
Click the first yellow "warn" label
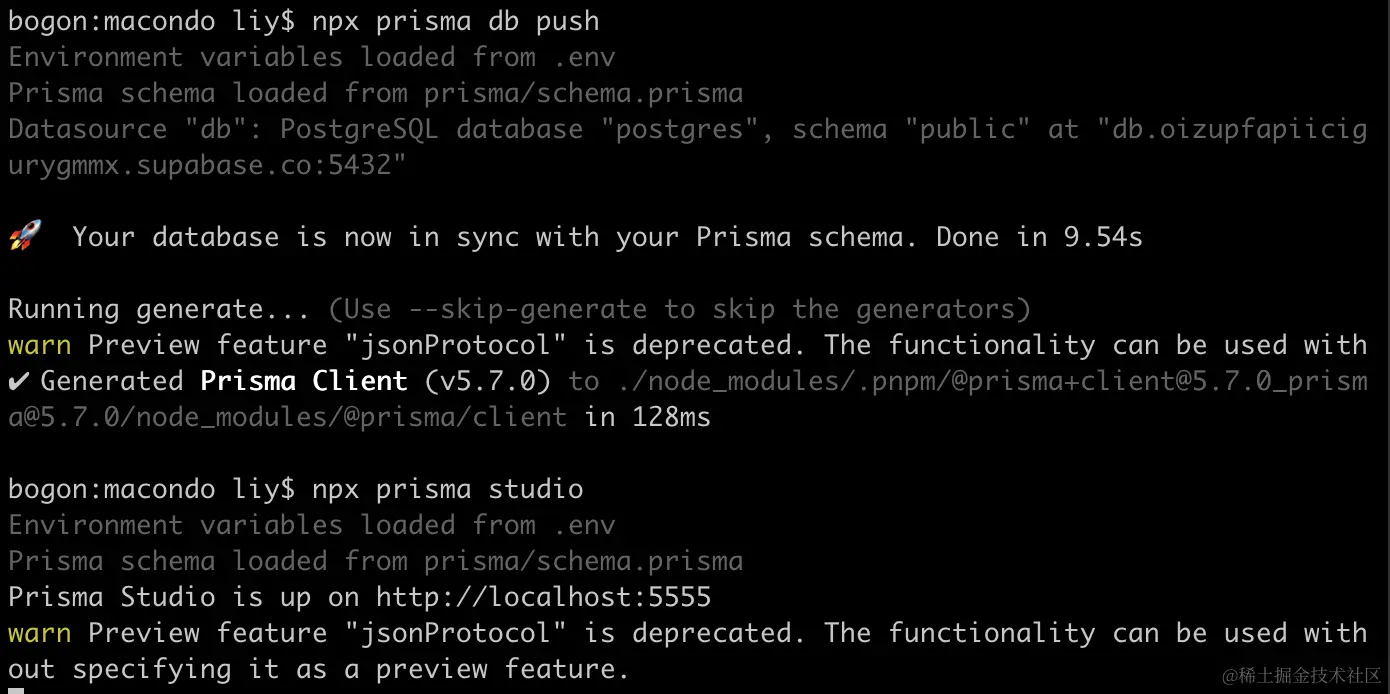point(39,345)
